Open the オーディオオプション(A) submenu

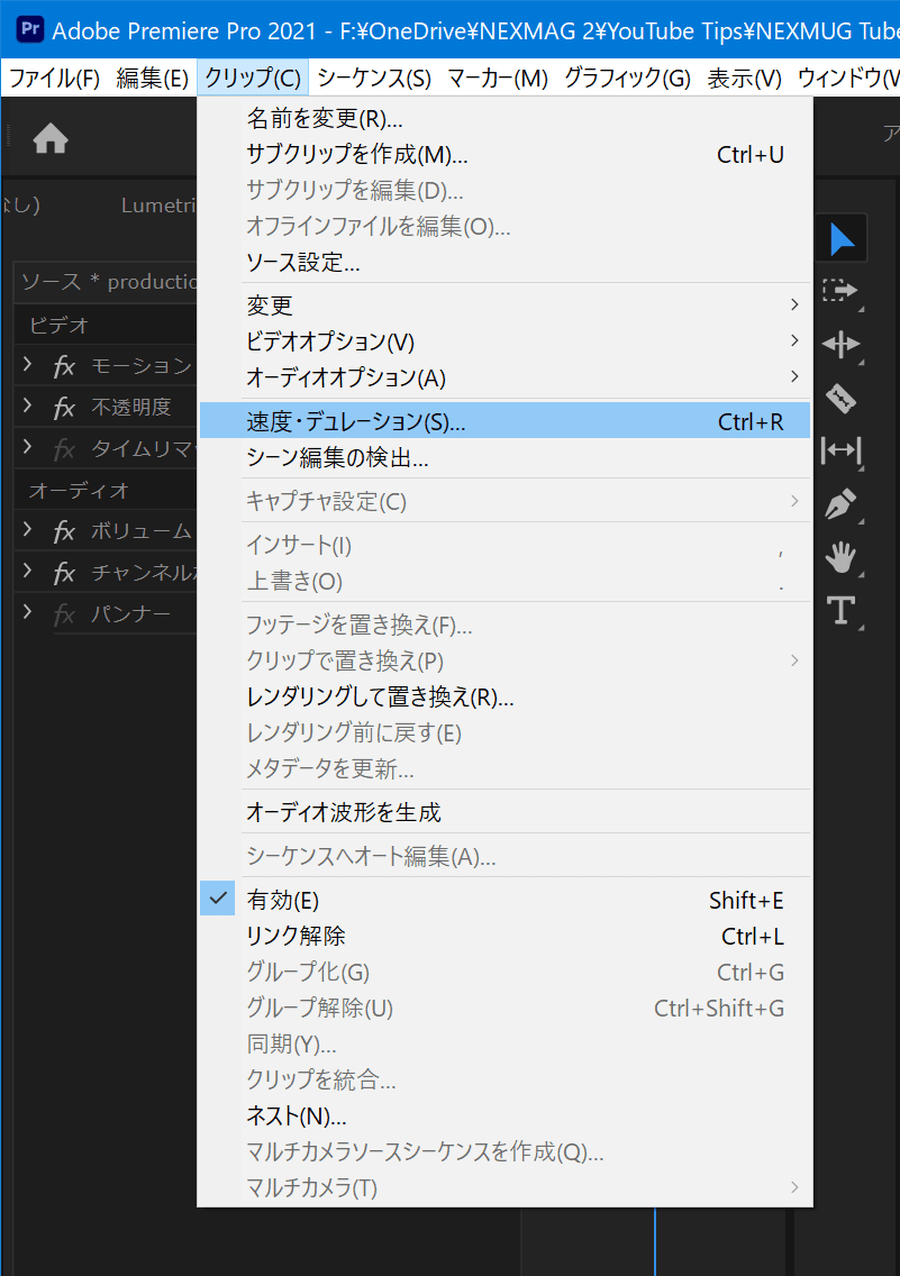[x=505, y=378]
